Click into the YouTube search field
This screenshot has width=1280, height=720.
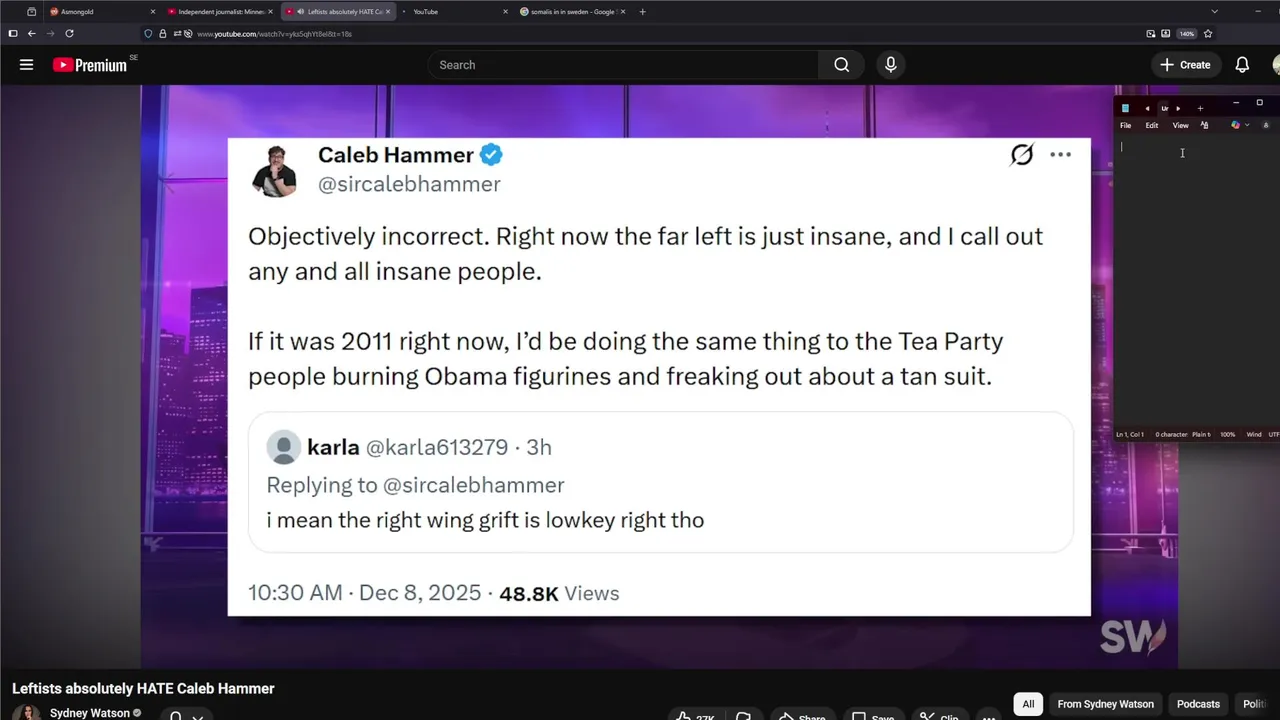pyautogui.click(x=625, y=65)
